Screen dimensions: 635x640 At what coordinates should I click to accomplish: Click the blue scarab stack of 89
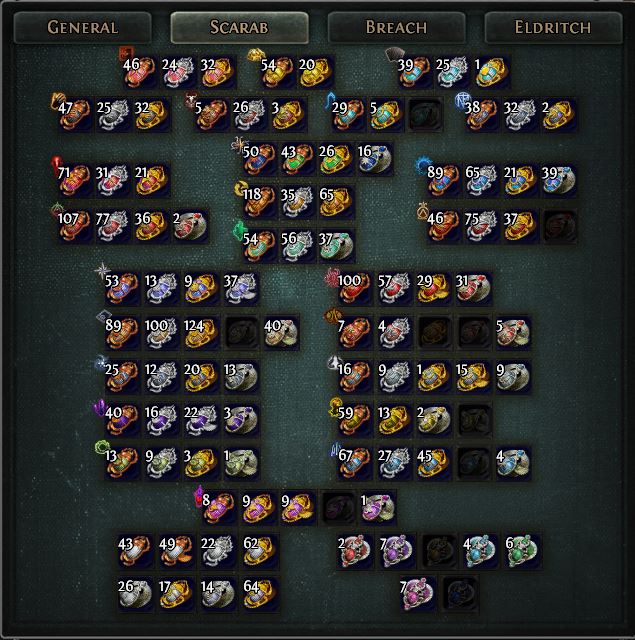(x=444, y=180)
